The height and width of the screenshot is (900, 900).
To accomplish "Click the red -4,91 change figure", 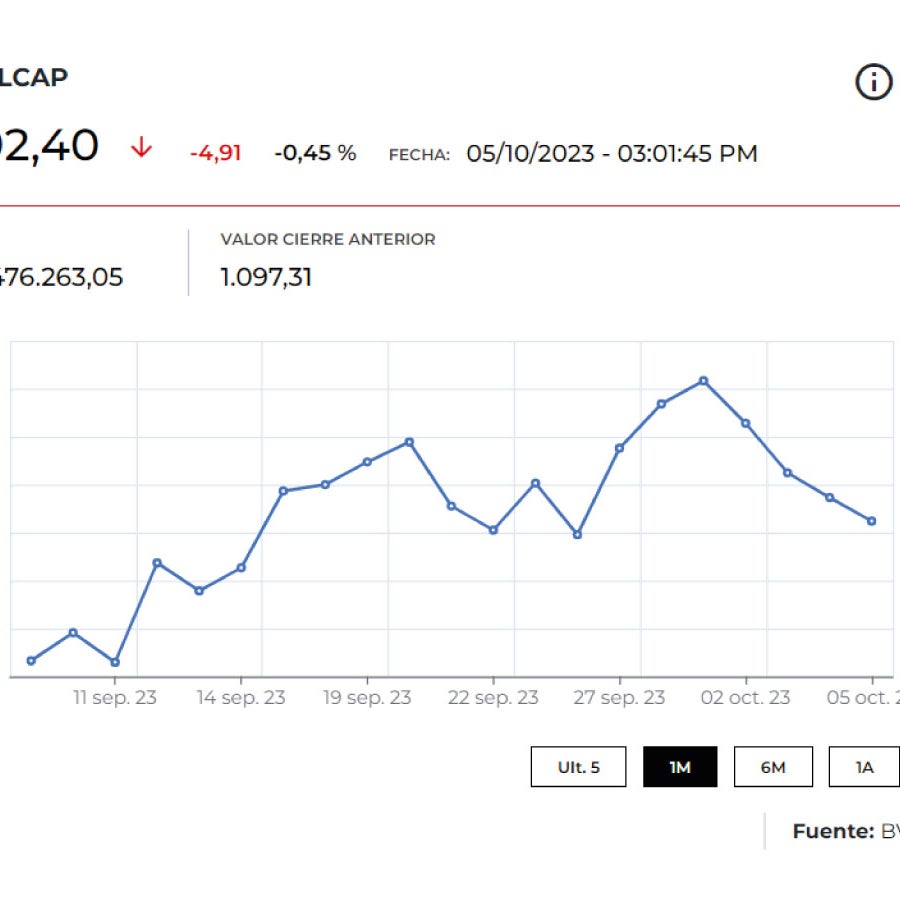I will [216, 153].
